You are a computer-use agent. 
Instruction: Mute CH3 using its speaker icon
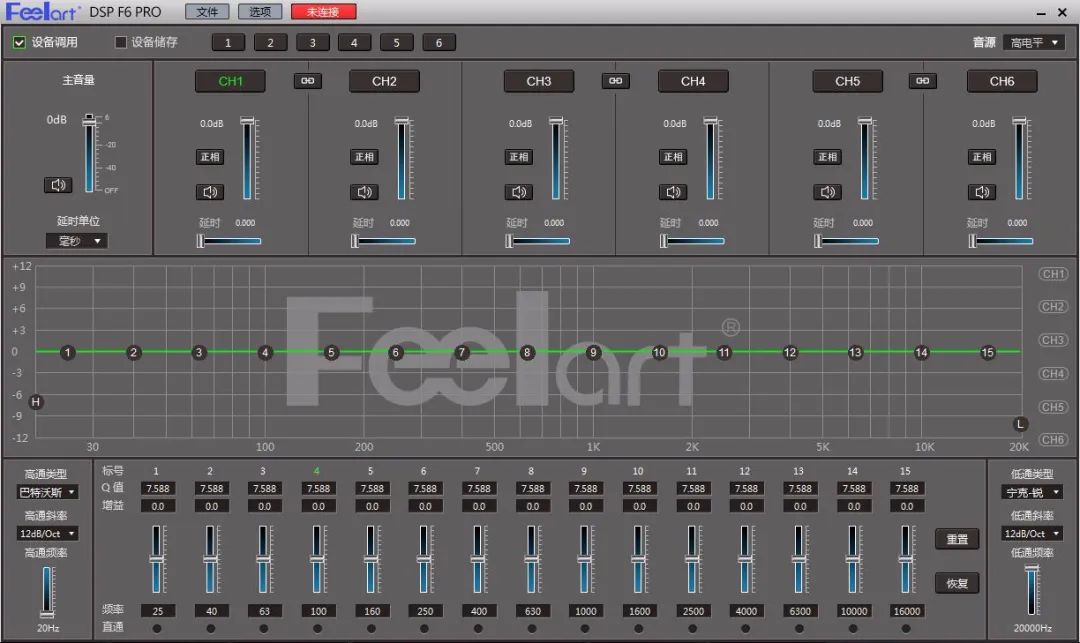tap(518, 192)
